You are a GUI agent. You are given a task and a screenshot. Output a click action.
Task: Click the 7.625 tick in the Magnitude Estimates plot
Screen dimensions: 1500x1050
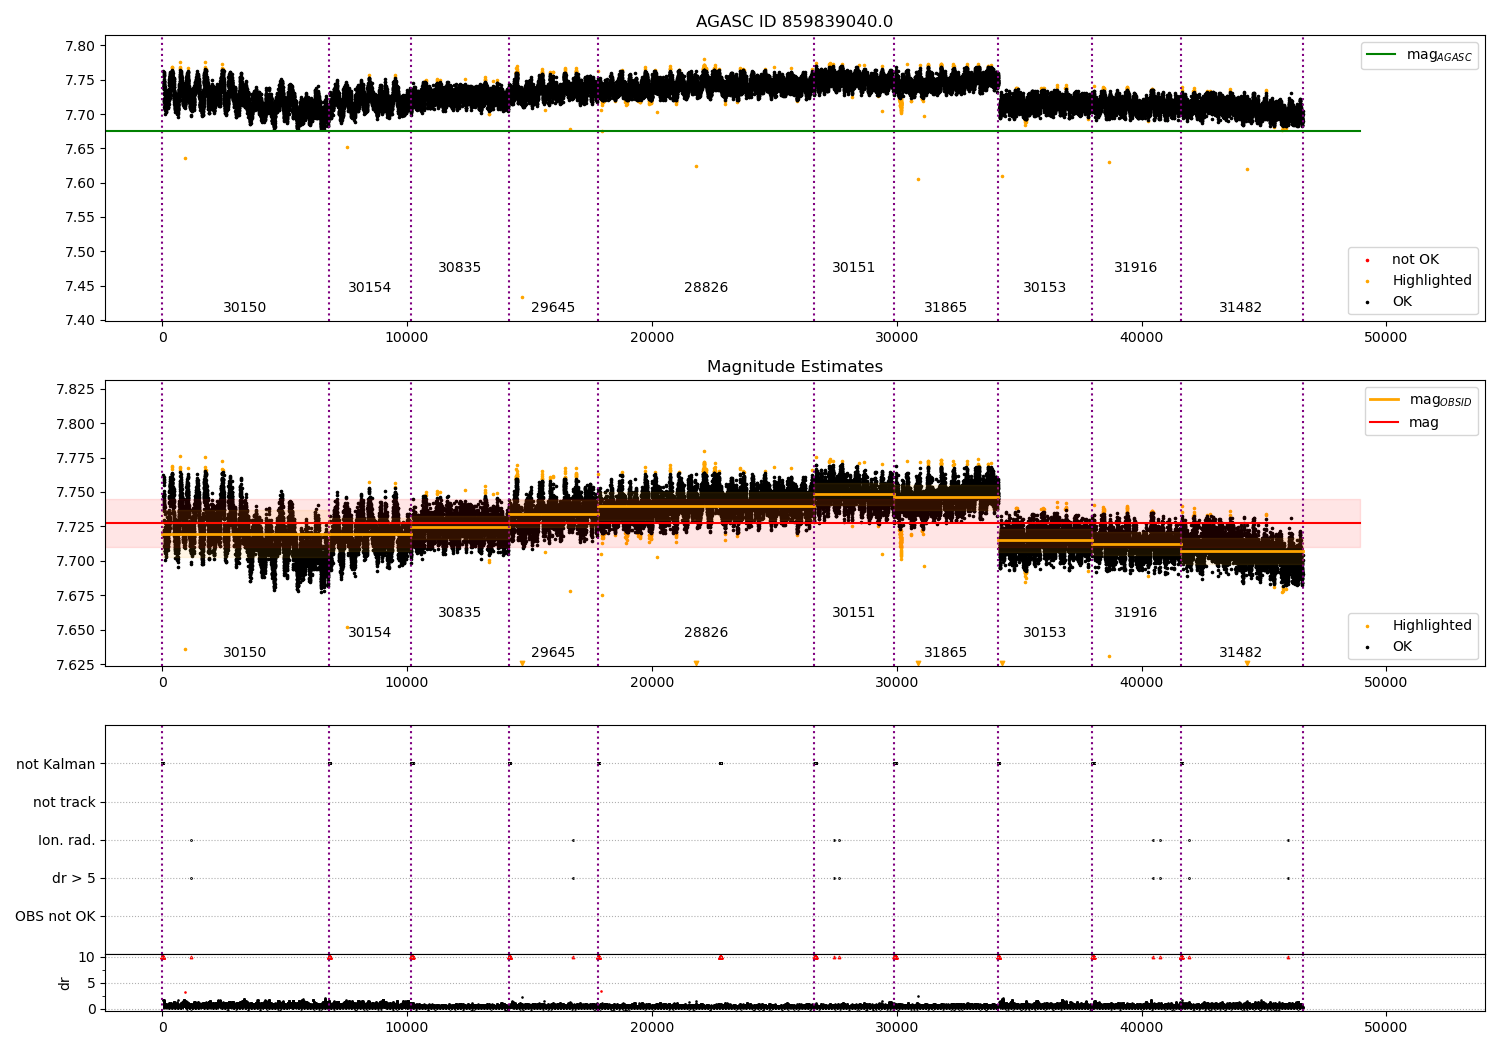[x=76, y=665]
